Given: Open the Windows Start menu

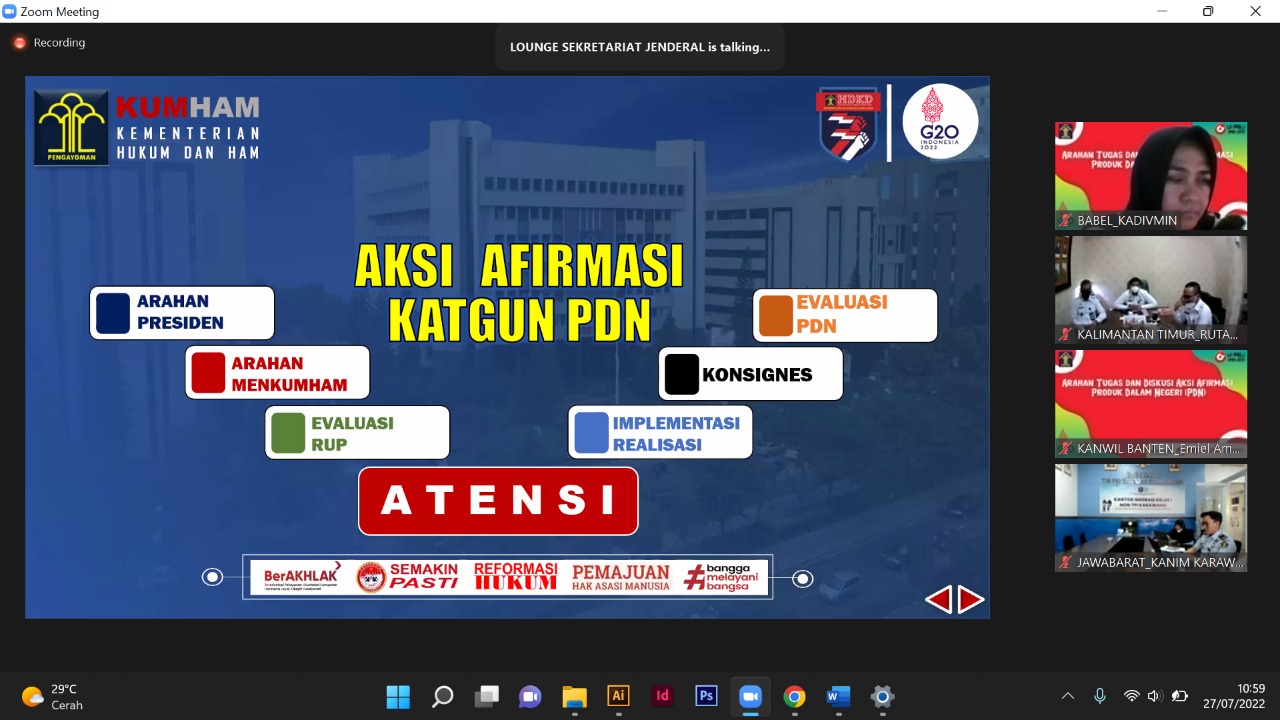Looking at the screenshot, I should tap(398, 696).
